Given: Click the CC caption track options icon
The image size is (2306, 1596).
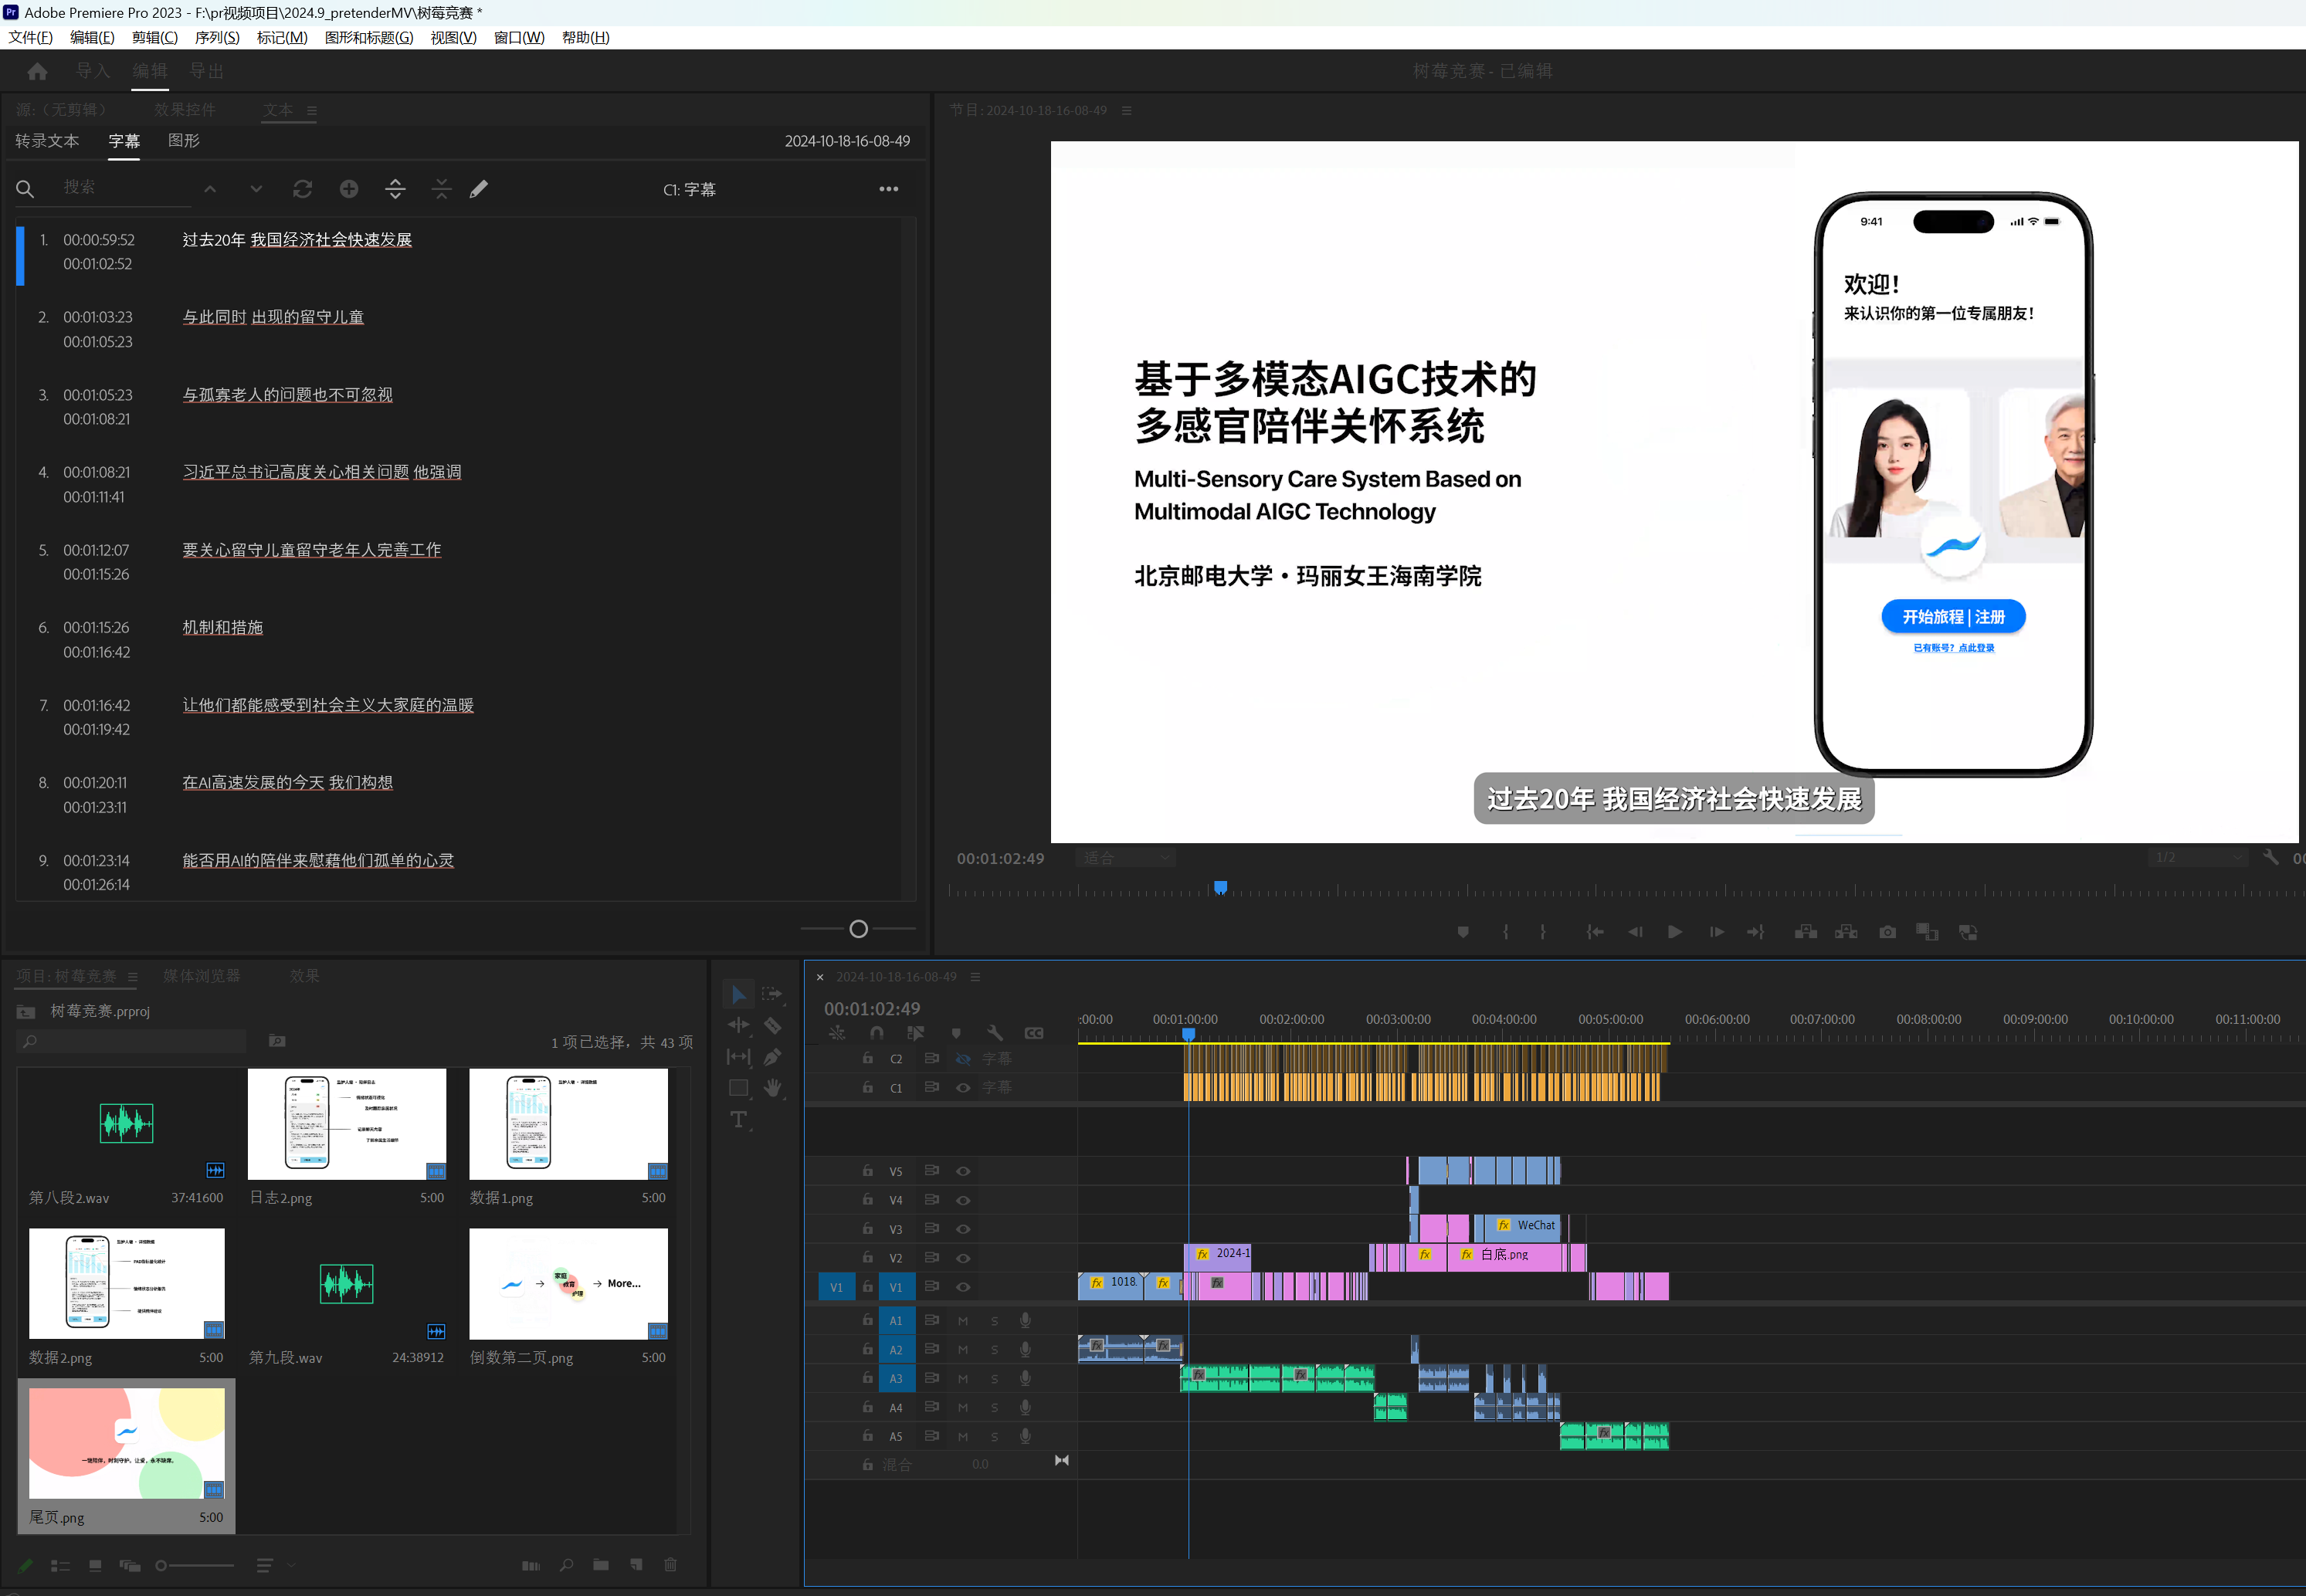Looking at the screenshot, I should (x=1034, y=1033).
